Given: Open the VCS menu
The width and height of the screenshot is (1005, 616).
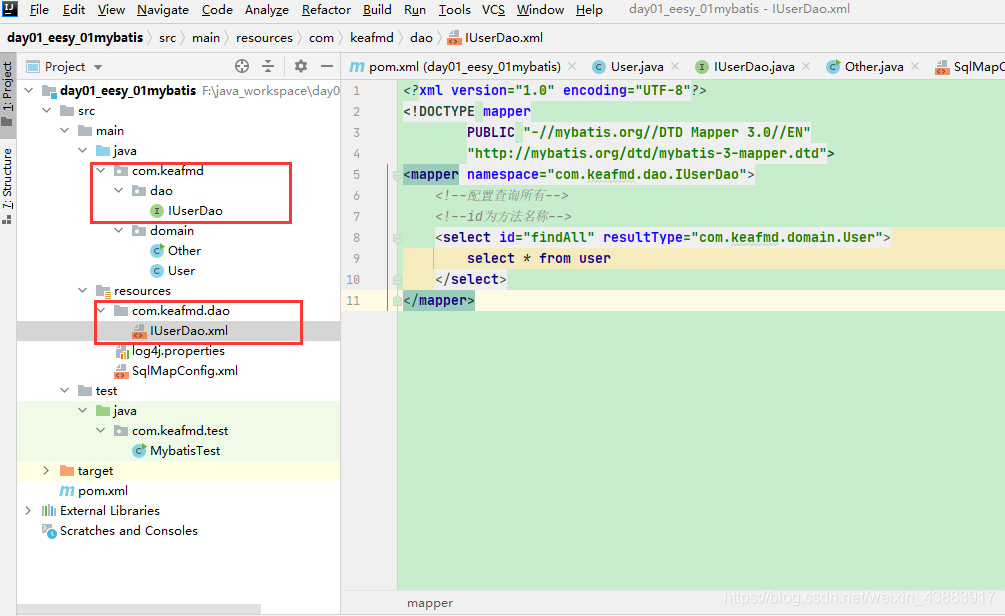Looking at the screenshot, I should [x=494, y=10].
